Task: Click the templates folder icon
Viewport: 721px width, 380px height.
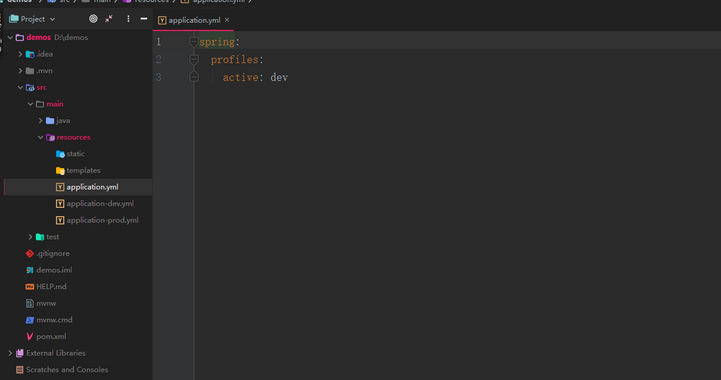Action: [60, 170]
